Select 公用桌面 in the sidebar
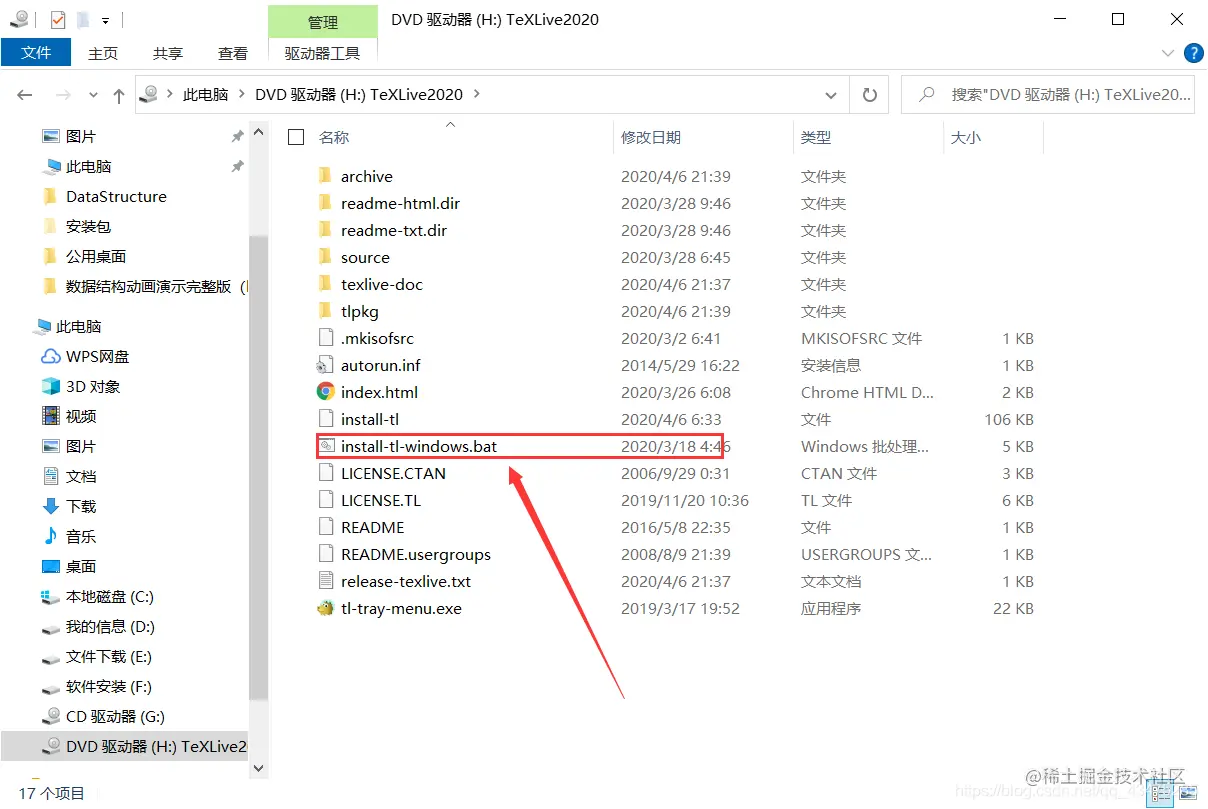This screenshot has height=809, width=1208. coord(96,256)
